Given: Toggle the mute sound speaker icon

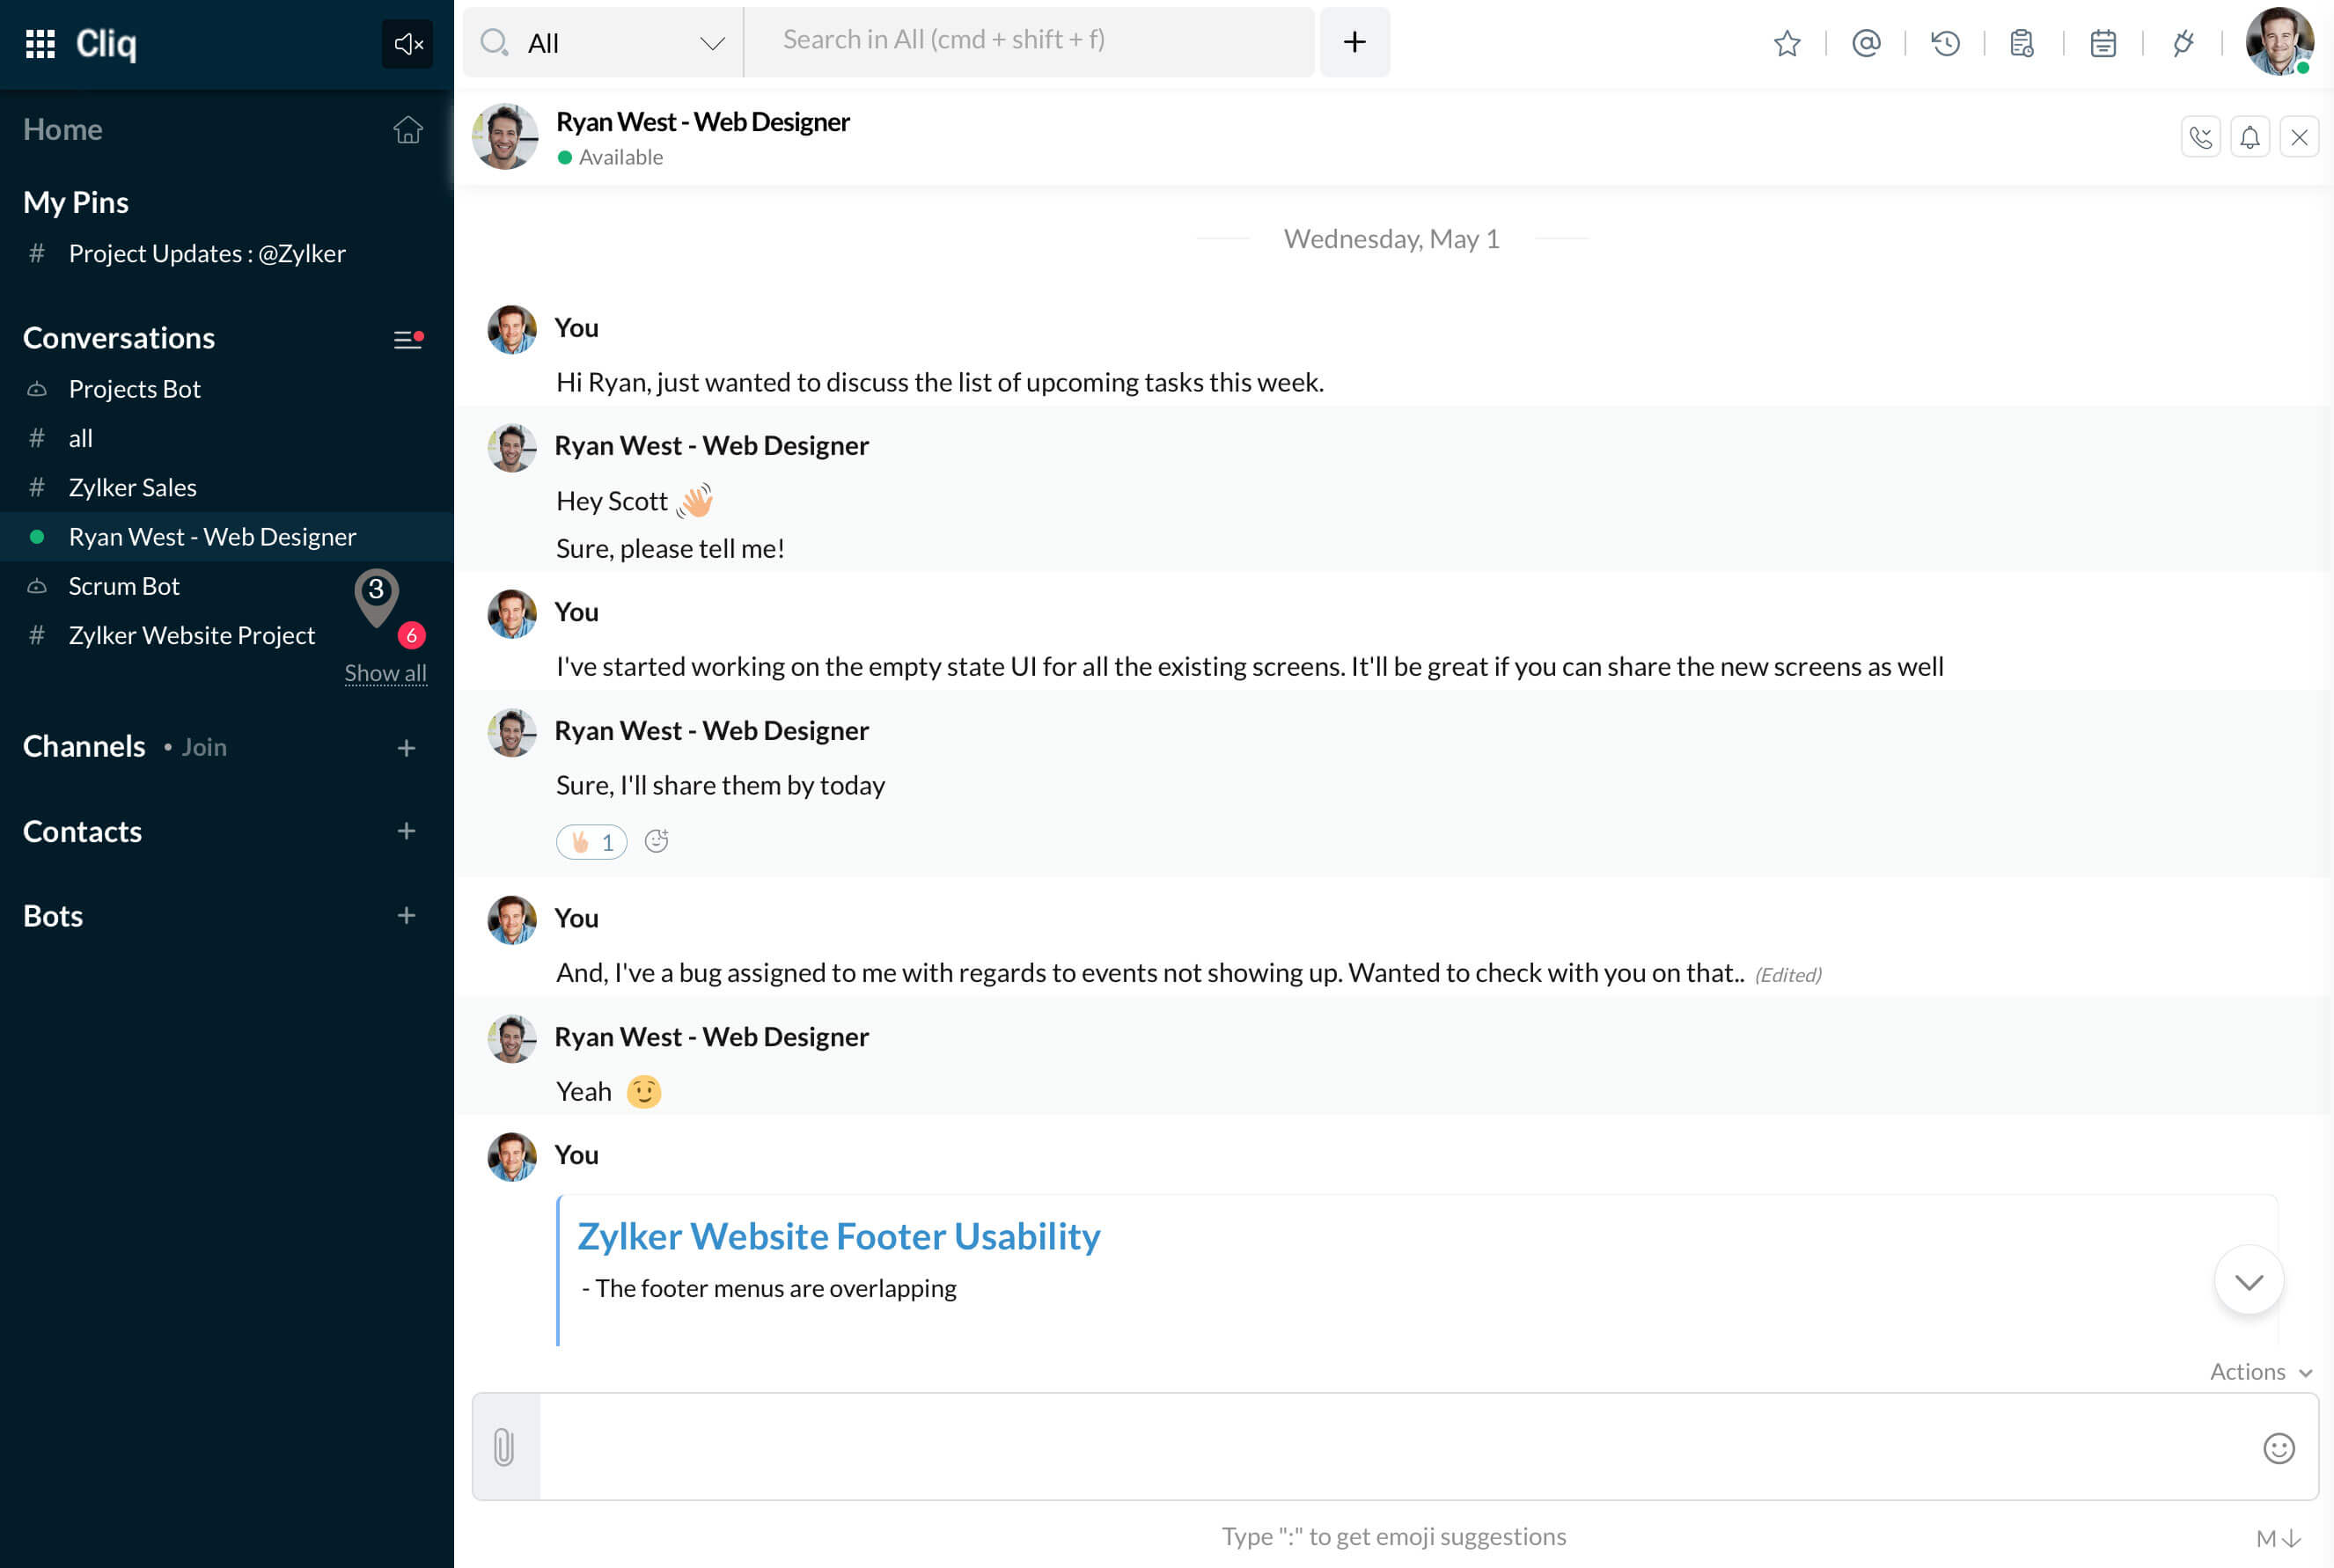Looking at the screenshot, I should 407,44.
